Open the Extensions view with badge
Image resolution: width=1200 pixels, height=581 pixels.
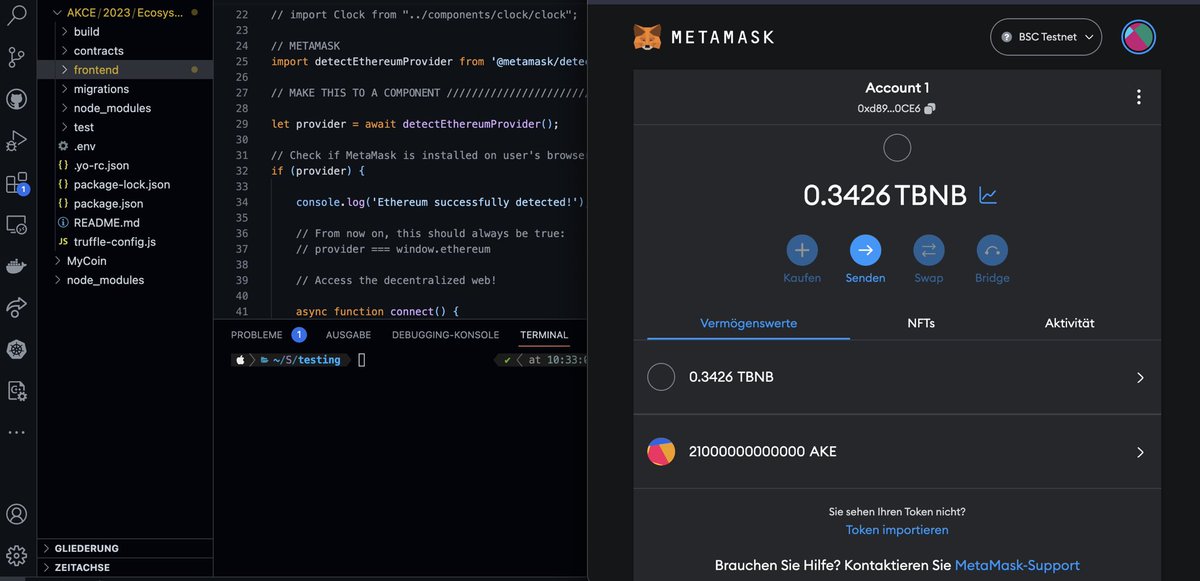(16, 184)
